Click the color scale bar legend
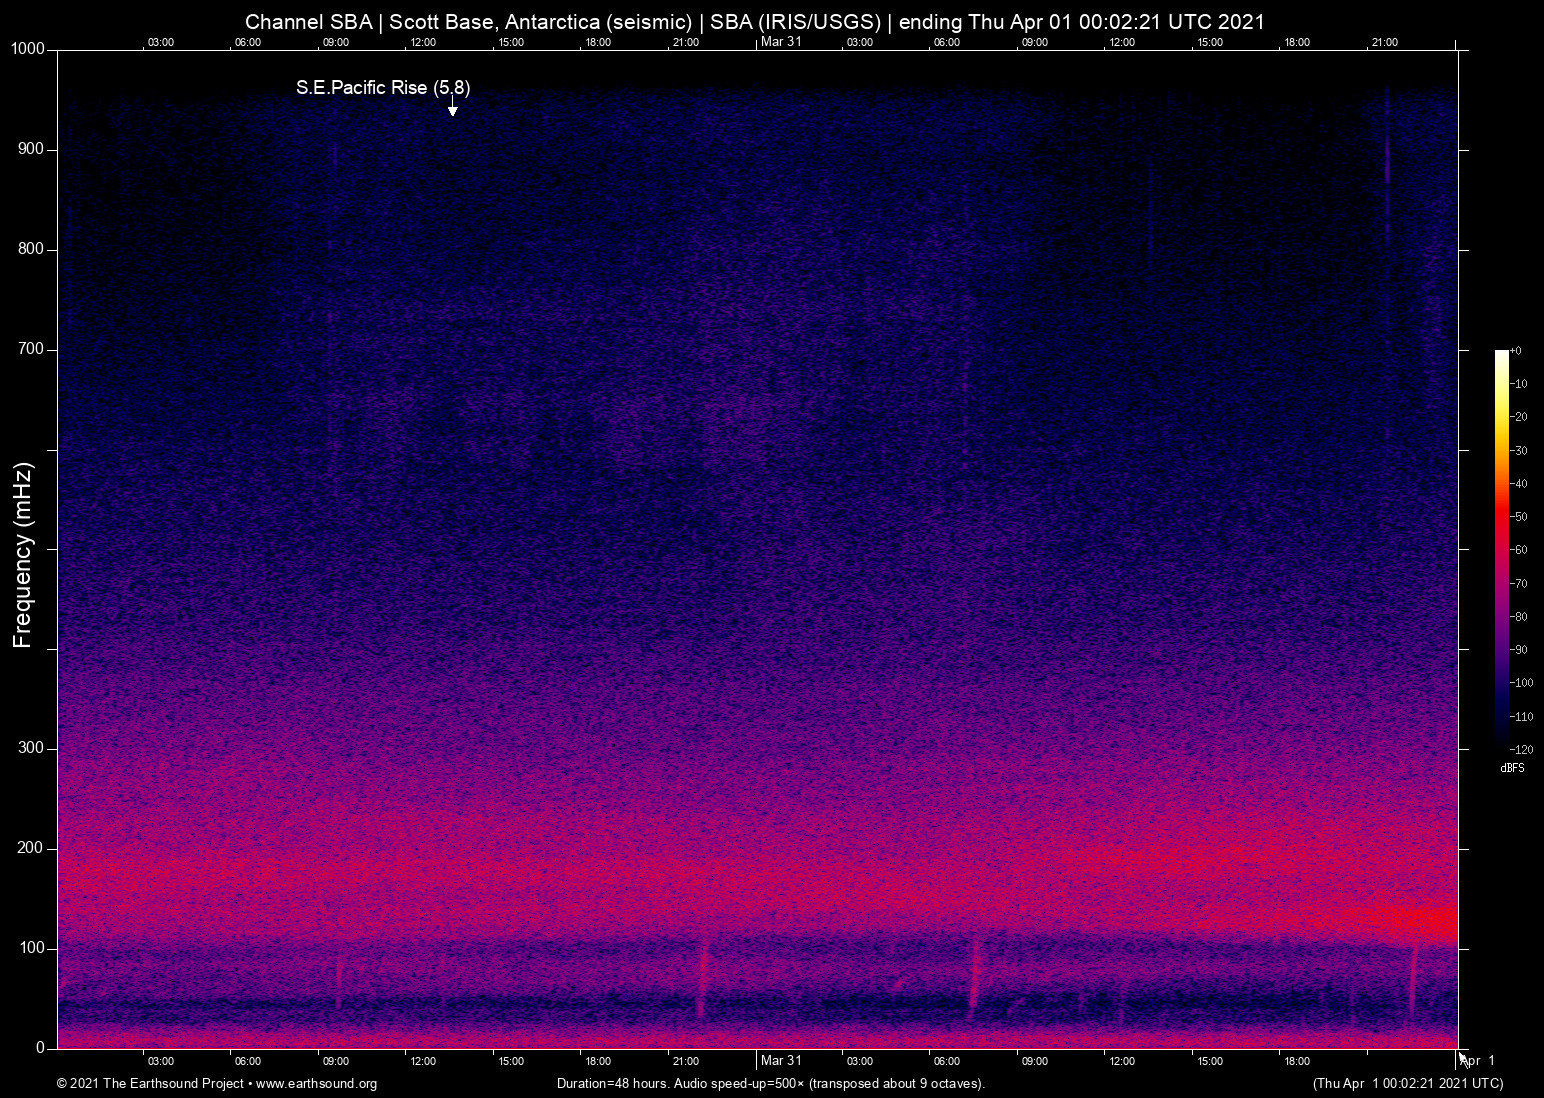The height and width of the screenshot is (1098, 1544). point(1501,548)
